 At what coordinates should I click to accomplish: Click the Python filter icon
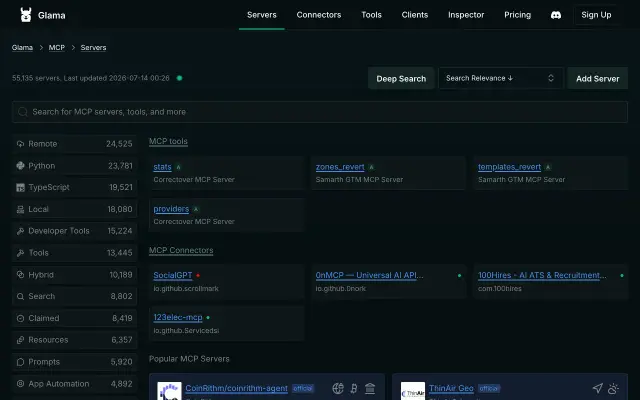tap(20, 166)
